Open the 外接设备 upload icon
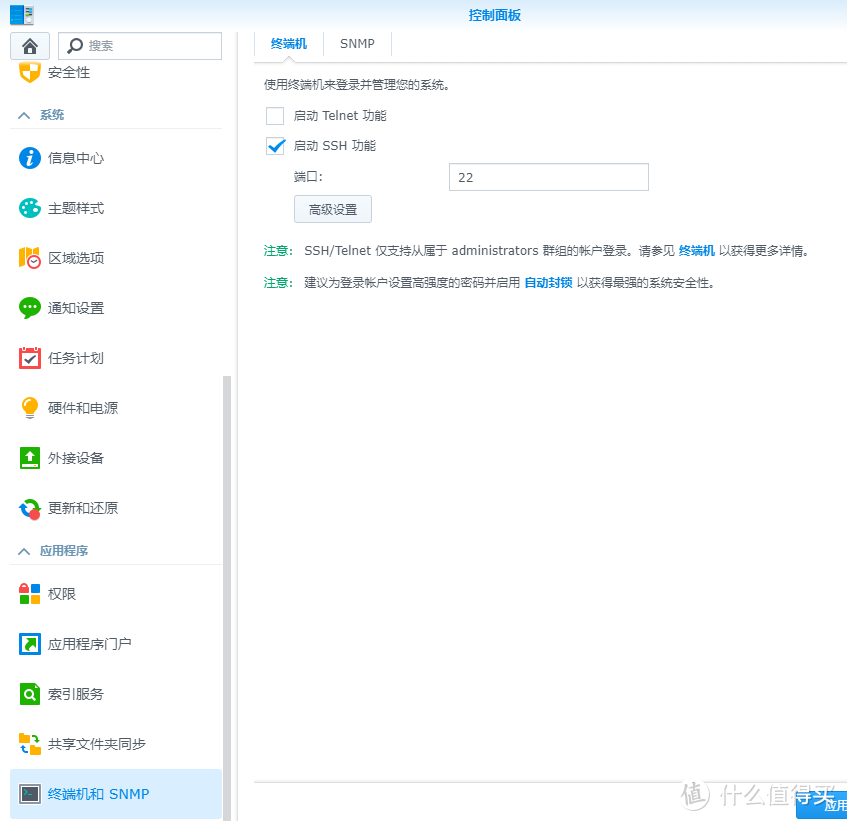The image size is (847, 821). click(30, 458)
